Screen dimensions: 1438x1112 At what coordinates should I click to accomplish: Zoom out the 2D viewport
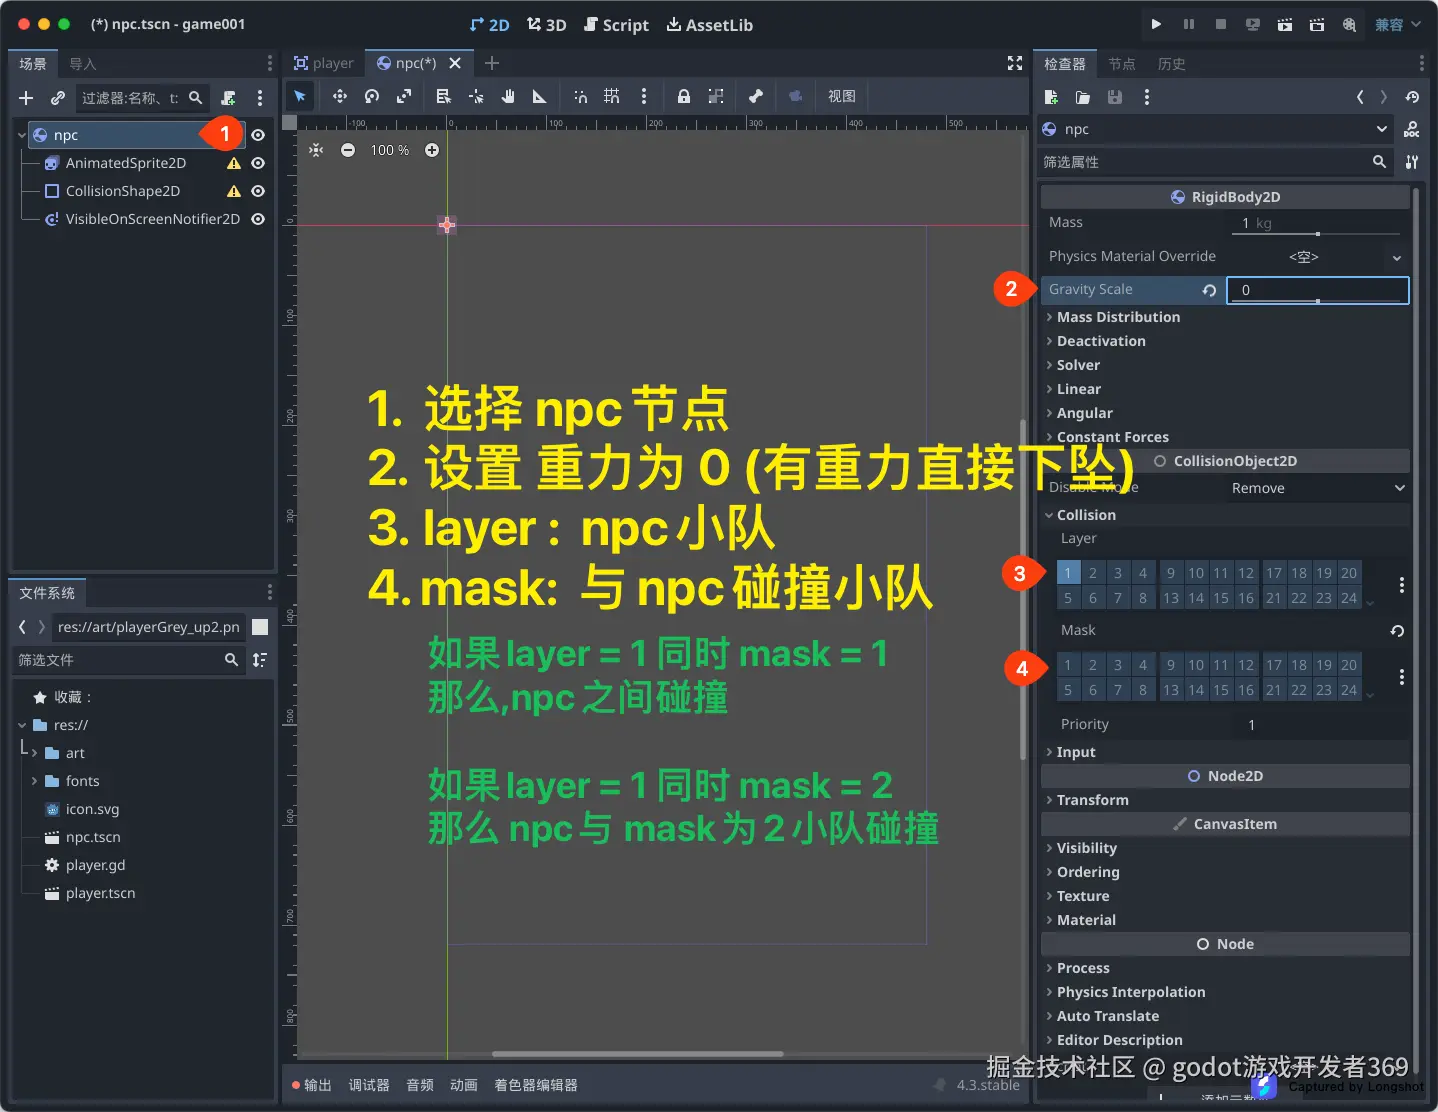348,150
